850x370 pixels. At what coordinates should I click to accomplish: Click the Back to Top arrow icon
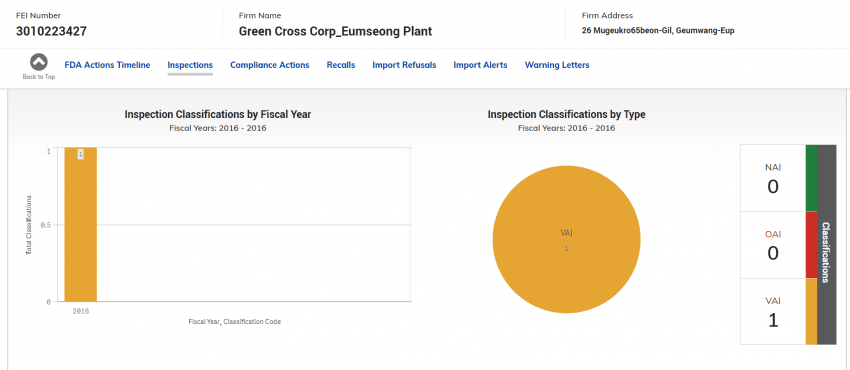pyautogui.click(x=38, y=62)
